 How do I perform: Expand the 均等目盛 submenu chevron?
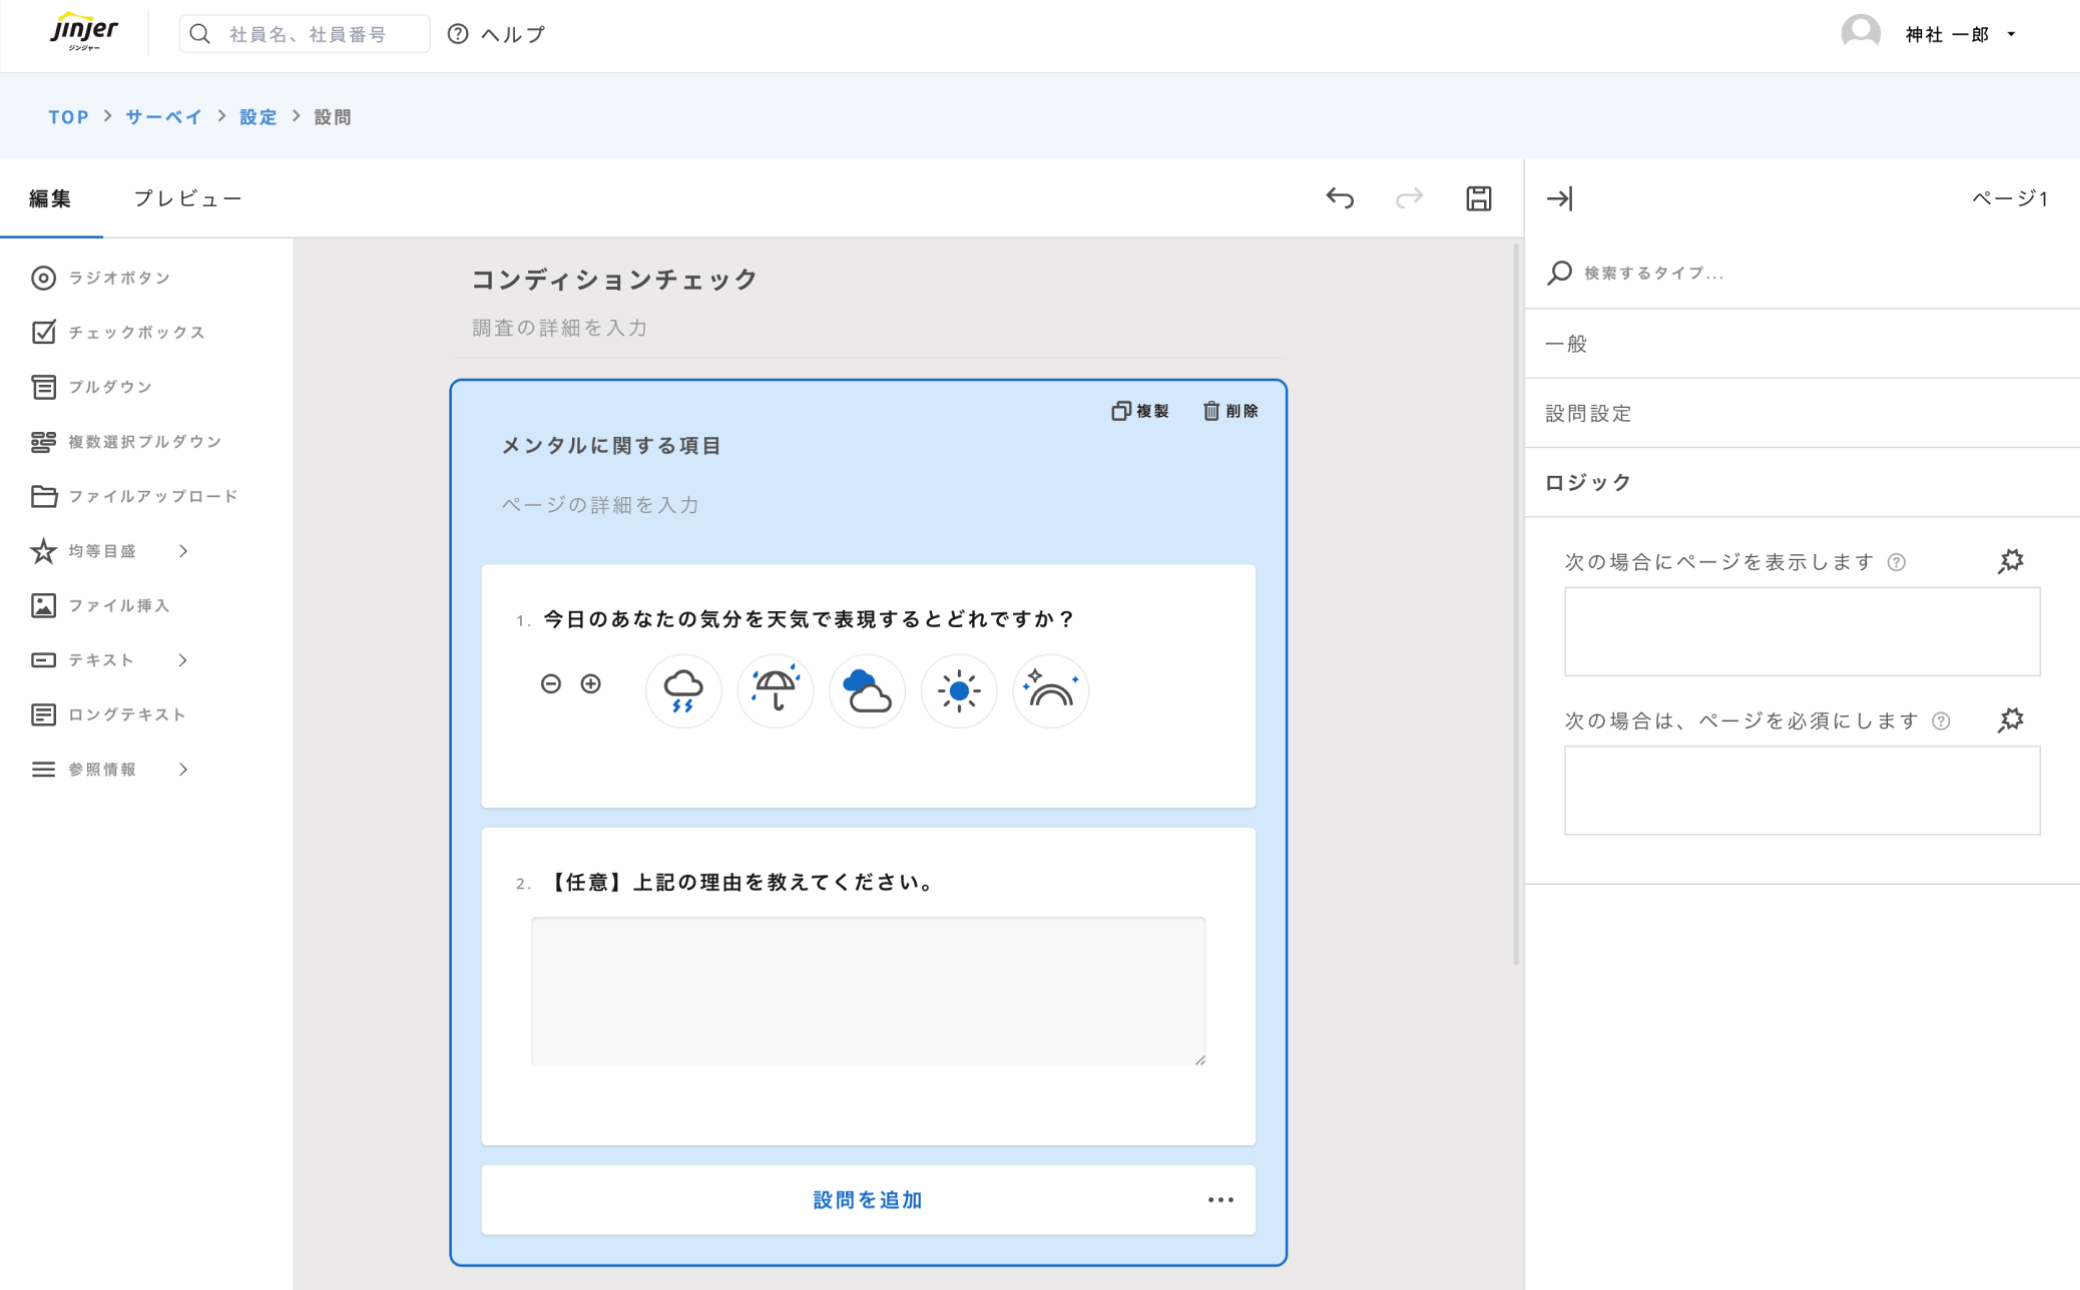click(183, 551)
